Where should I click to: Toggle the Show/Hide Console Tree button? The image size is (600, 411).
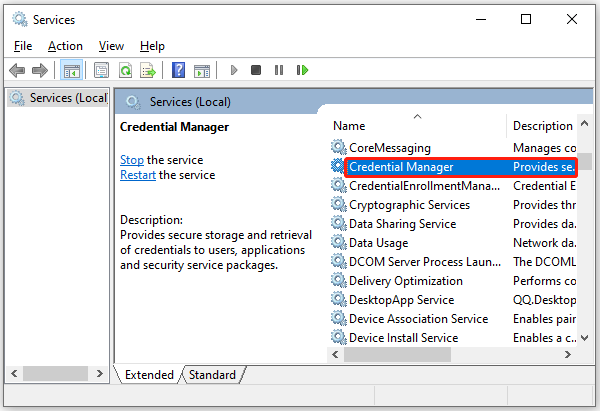pos(71,70)
